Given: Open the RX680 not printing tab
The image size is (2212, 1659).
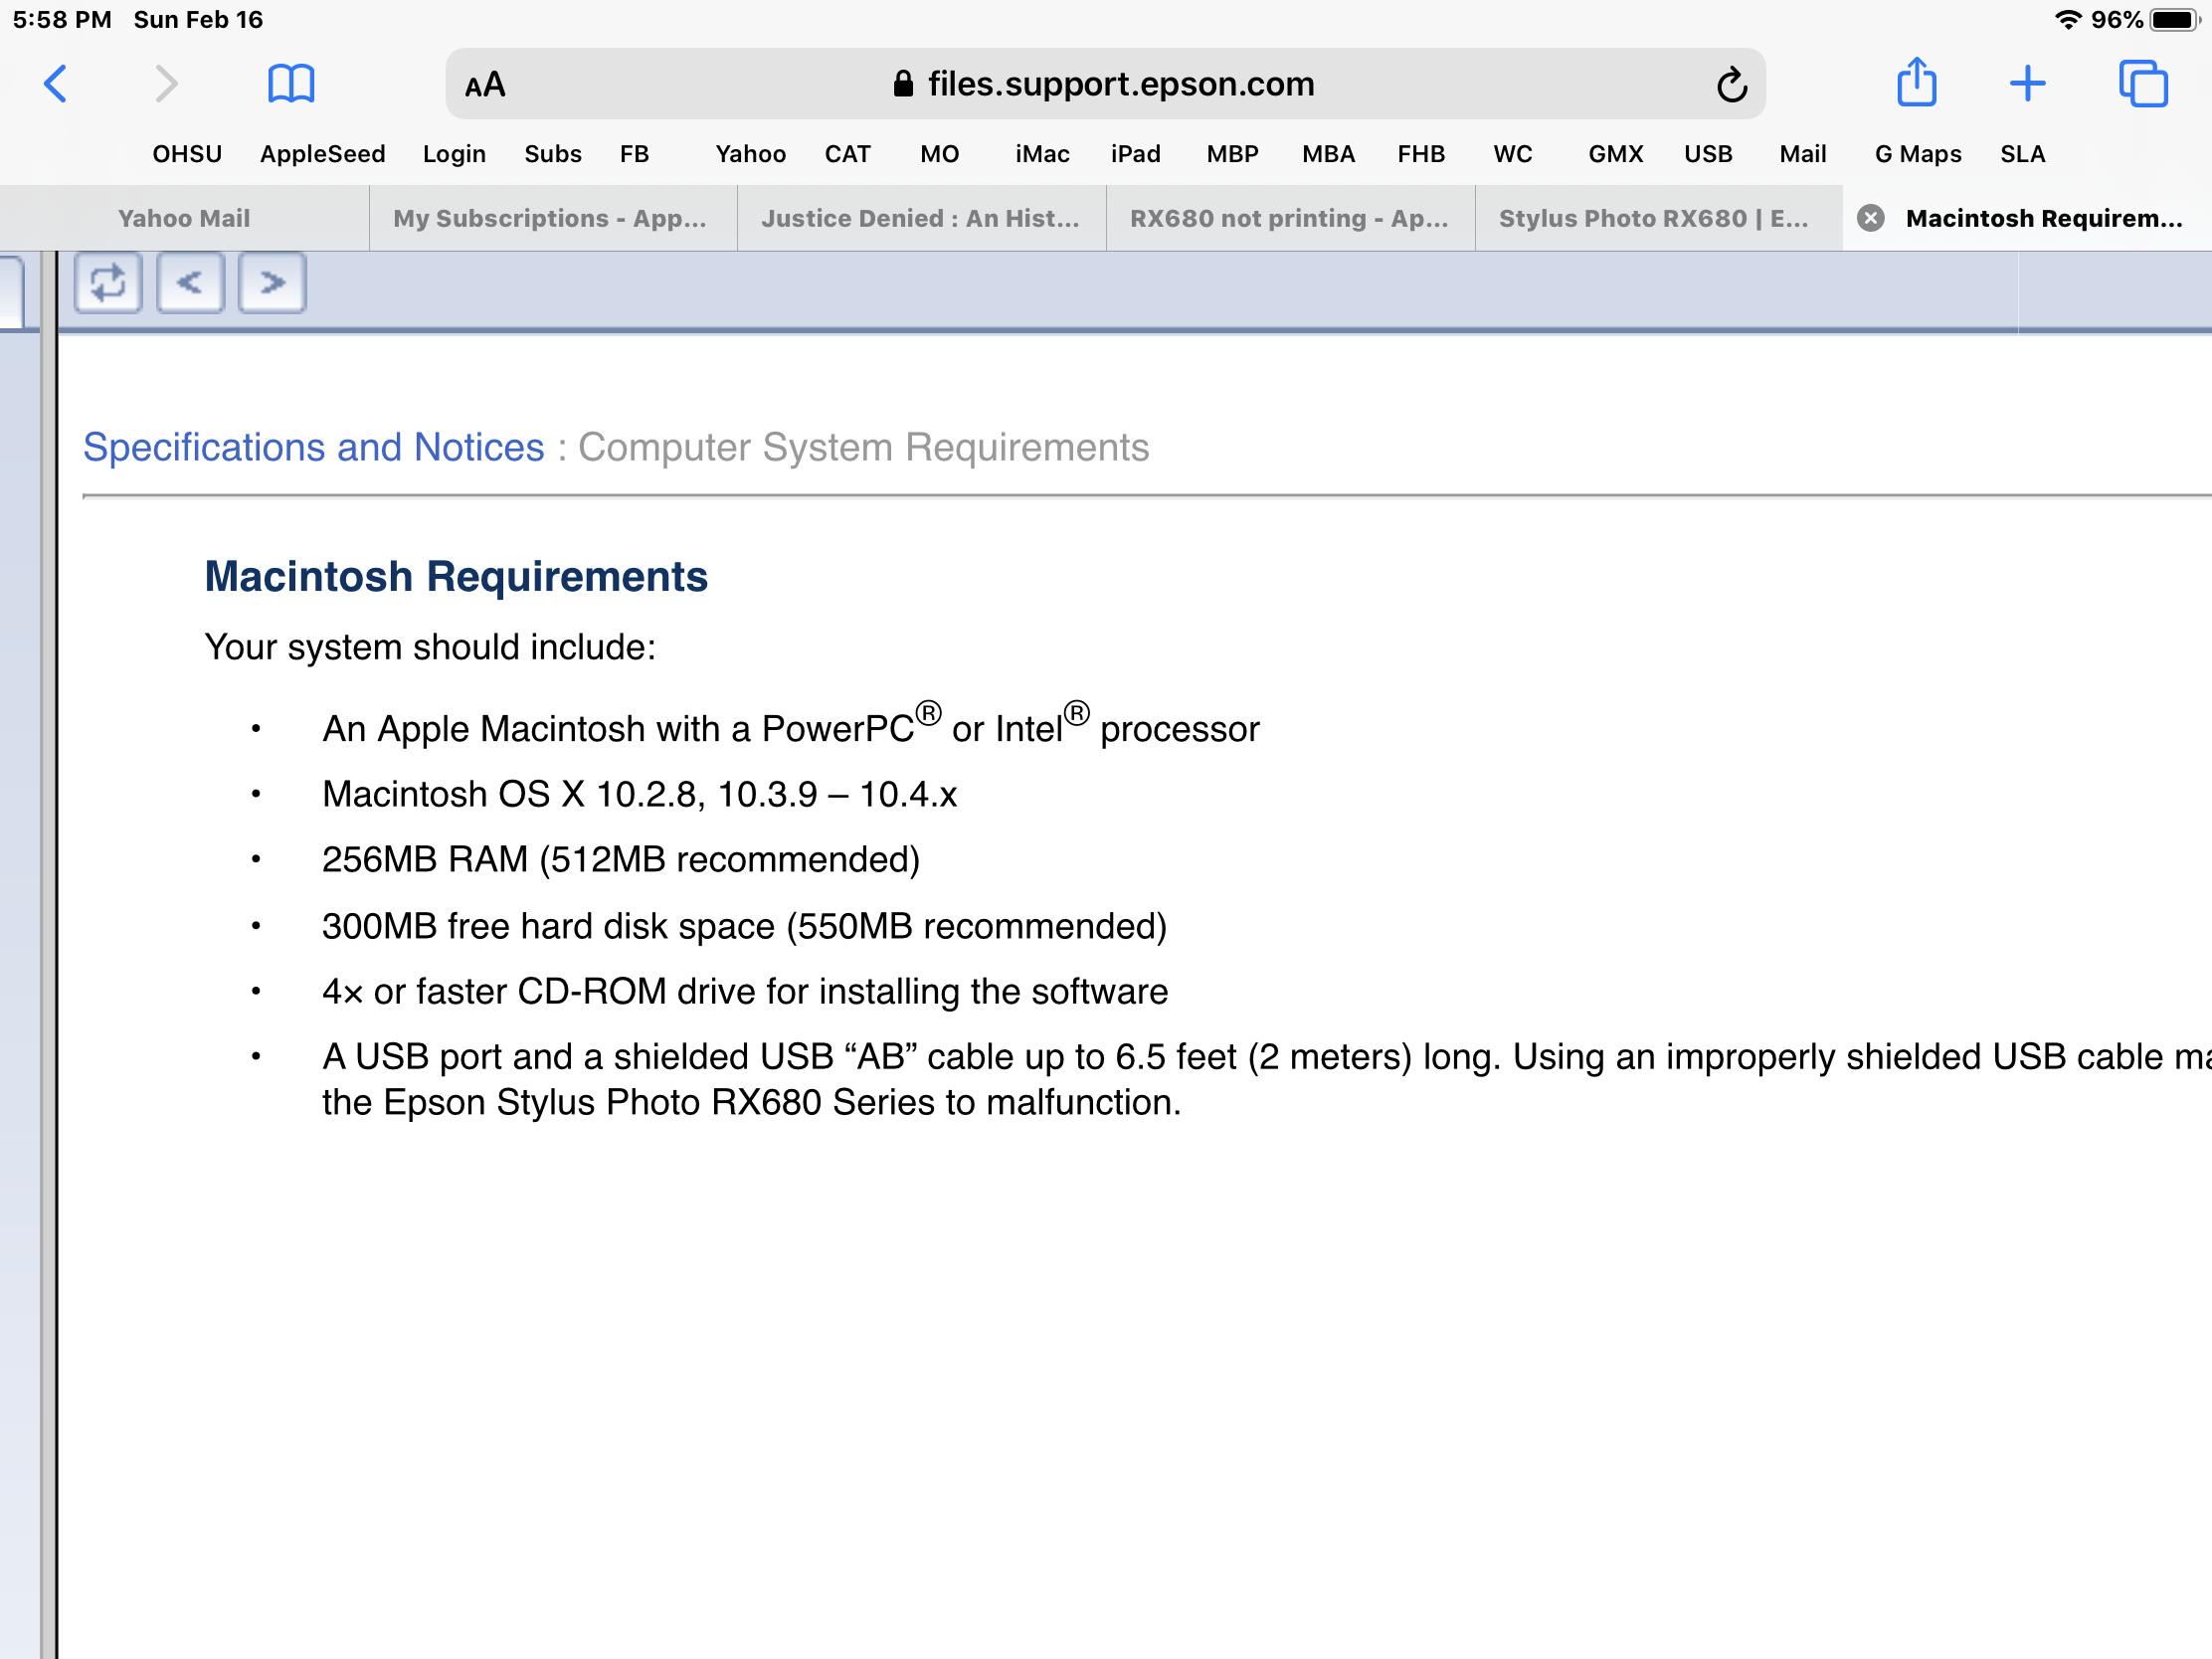Looking at the screenshot, I should point(1288,218).
